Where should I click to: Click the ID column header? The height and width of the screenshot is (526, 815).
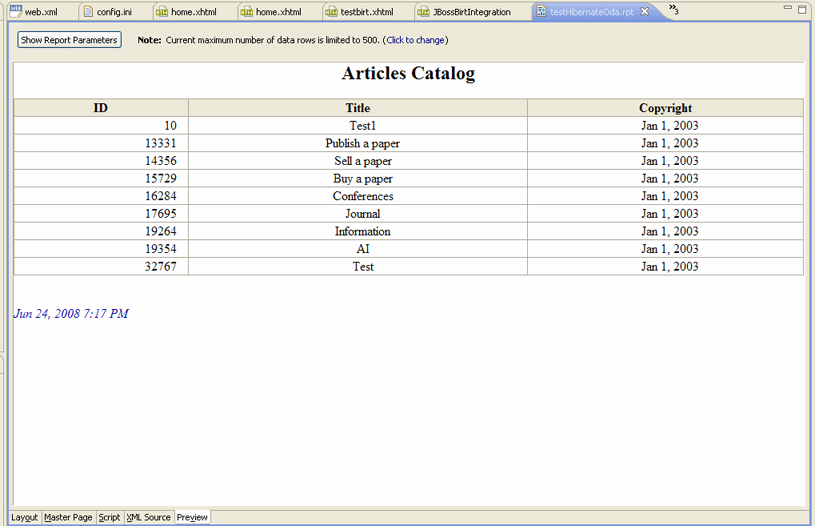point(101,108)
